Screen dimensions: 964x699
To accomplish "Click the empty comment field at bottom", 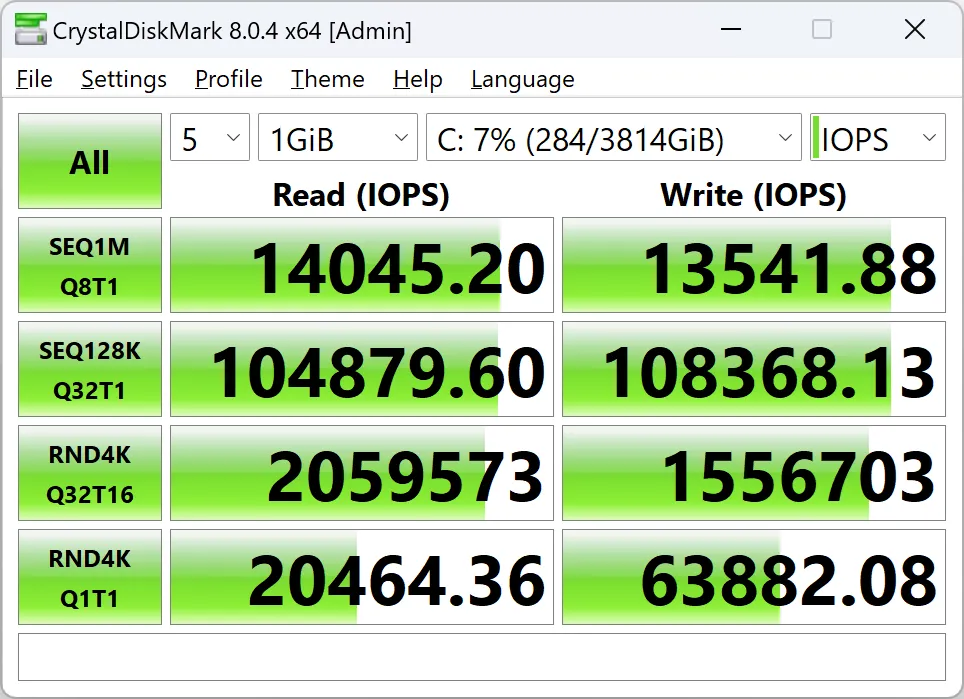I will tap(482, 657).
